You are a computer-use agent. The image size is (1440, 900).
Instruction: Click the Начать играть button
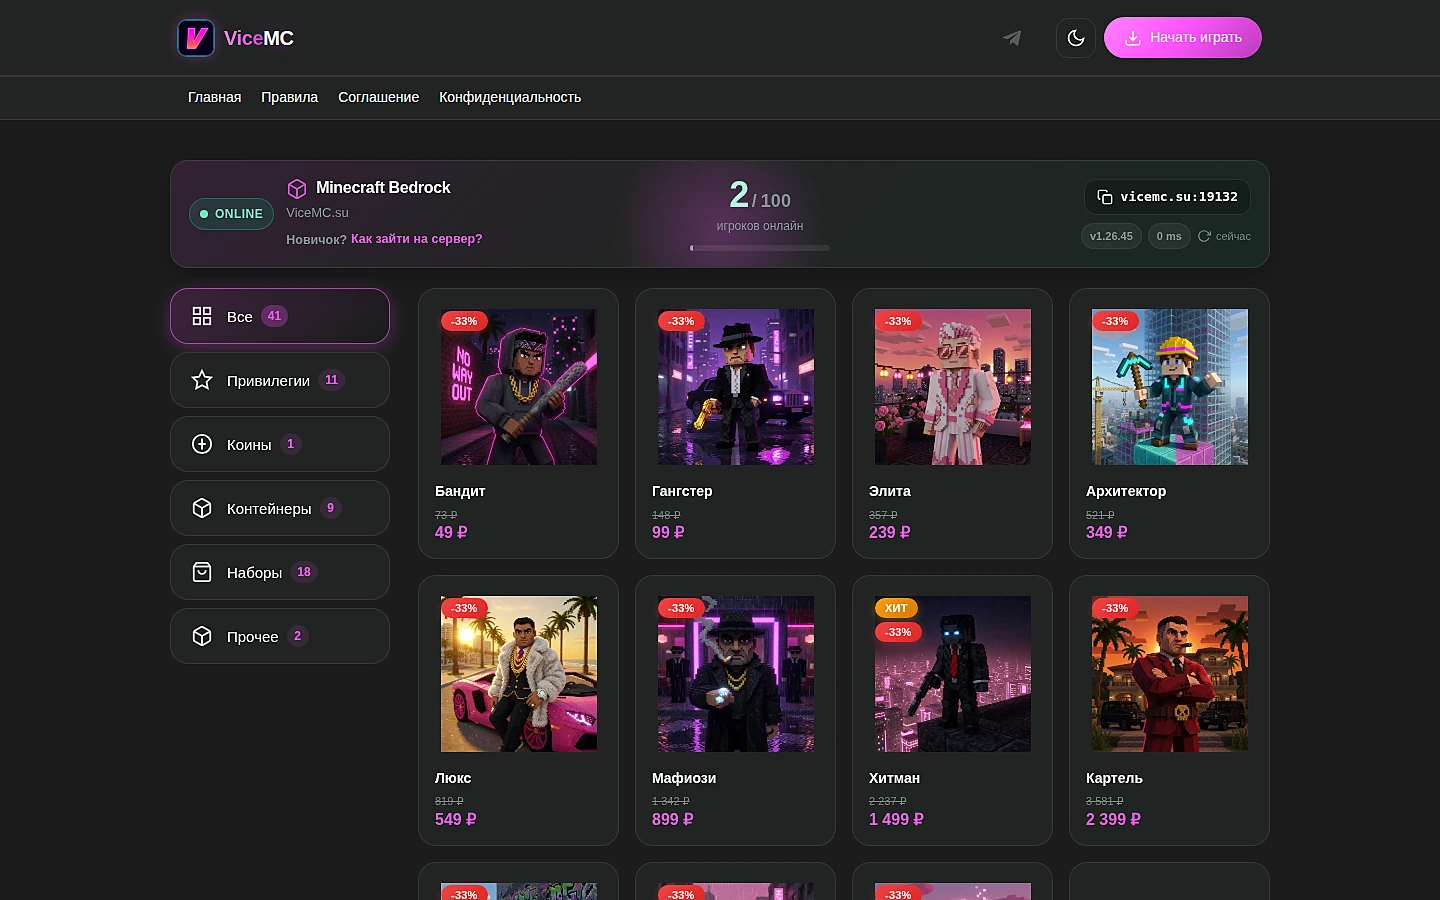1183,38
